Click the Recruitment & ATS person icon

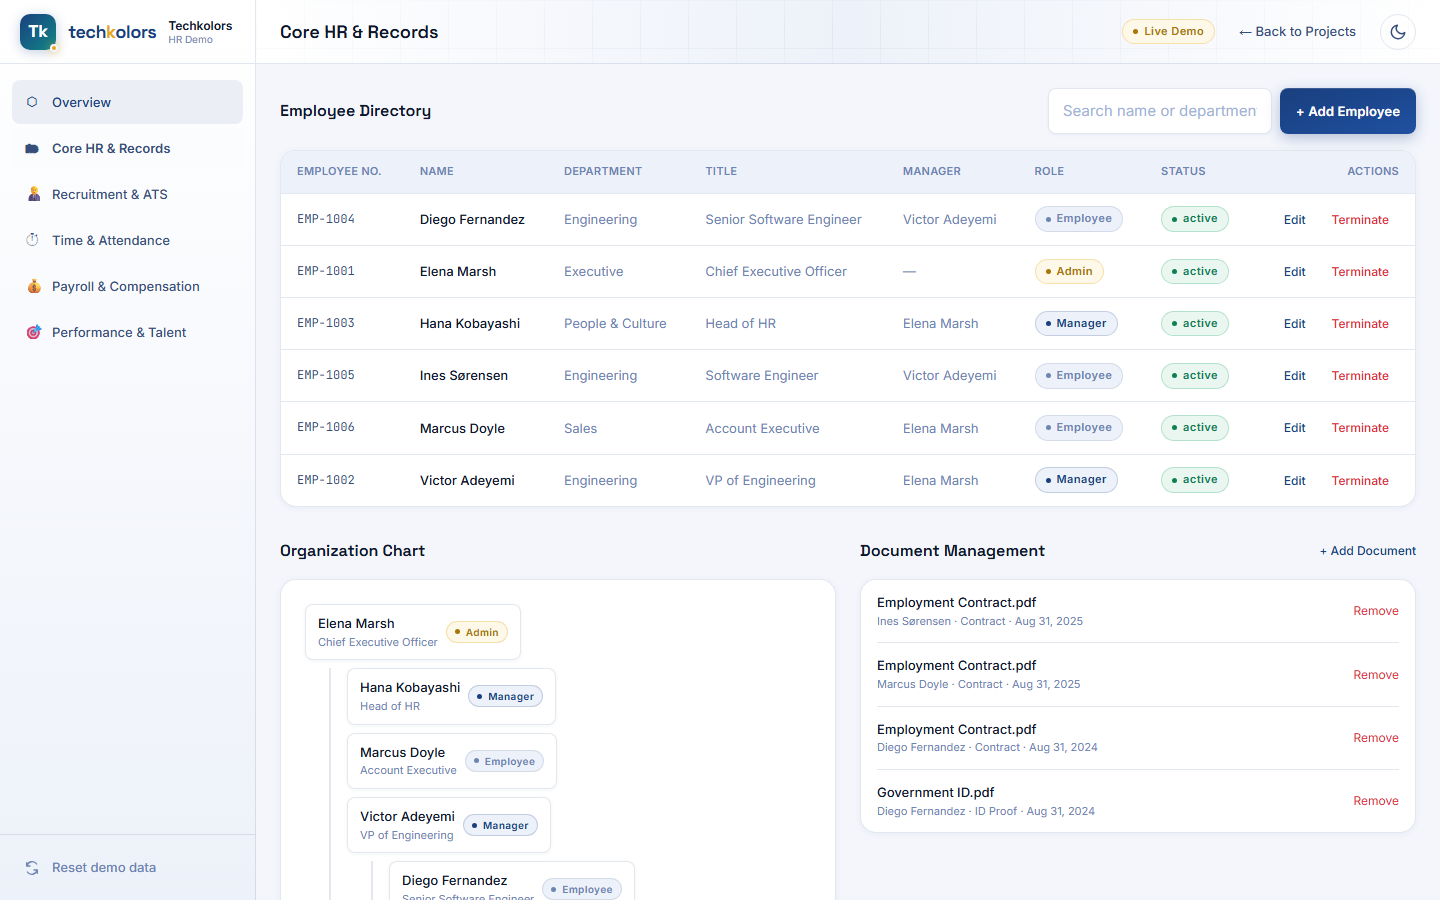click(33, 194)
